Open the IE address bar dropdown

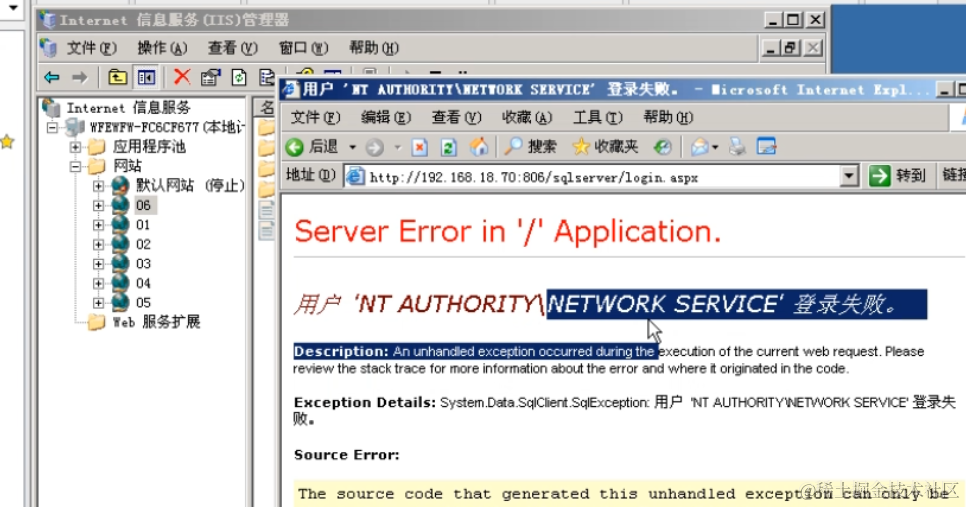tap(849, 176)
